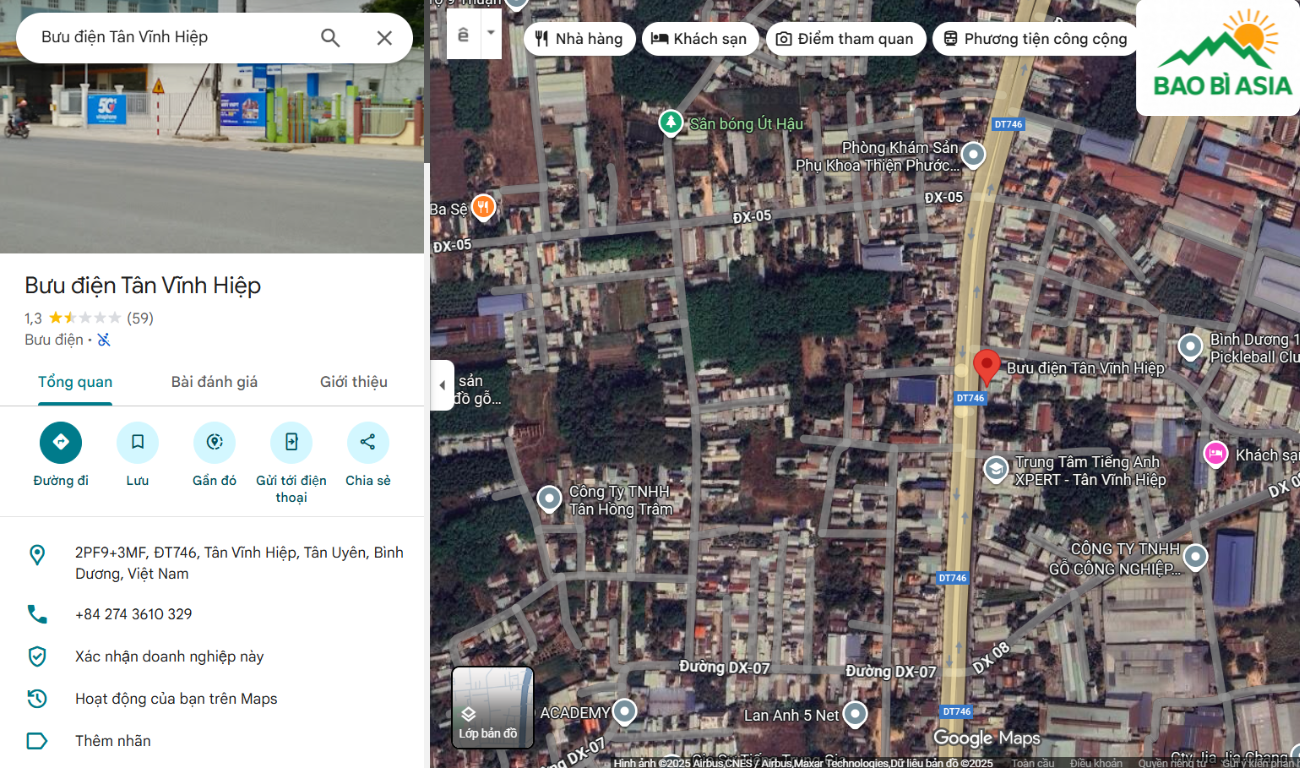Filter map by Nhà hàng
Viewport: 1300px width, 768px height.
pos(579,39)
